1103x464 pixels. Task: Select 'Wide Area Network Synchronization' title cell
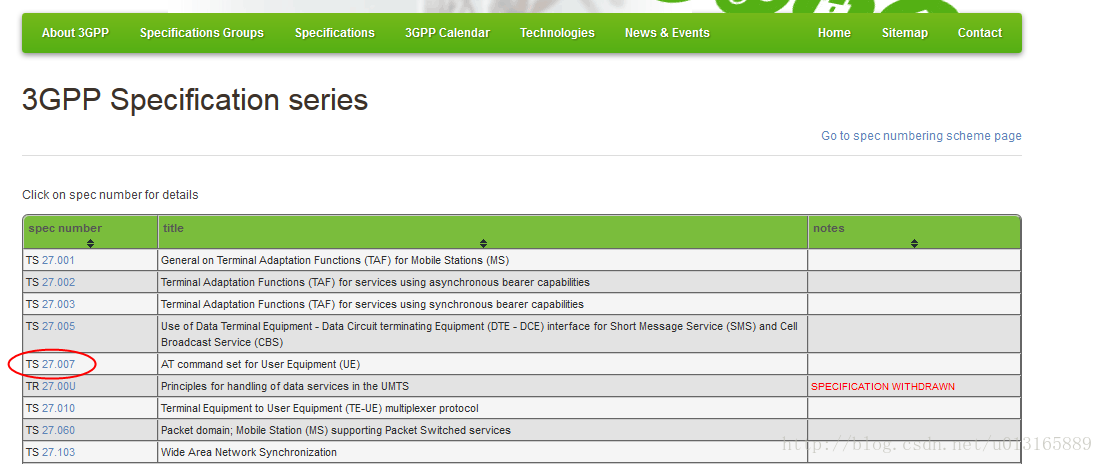coord(483,452)
